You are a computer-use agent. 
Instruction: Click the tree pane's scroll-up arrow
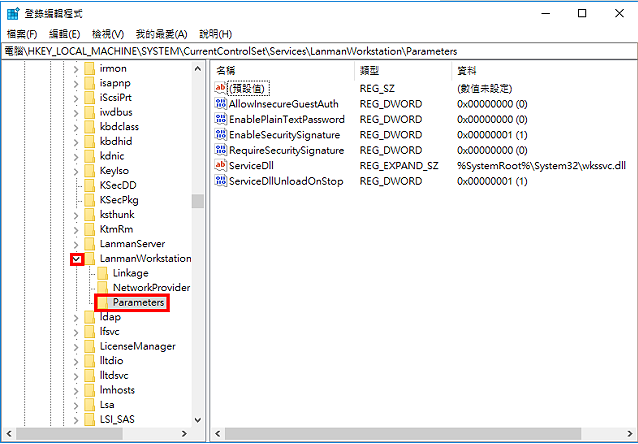pos(198,69)
